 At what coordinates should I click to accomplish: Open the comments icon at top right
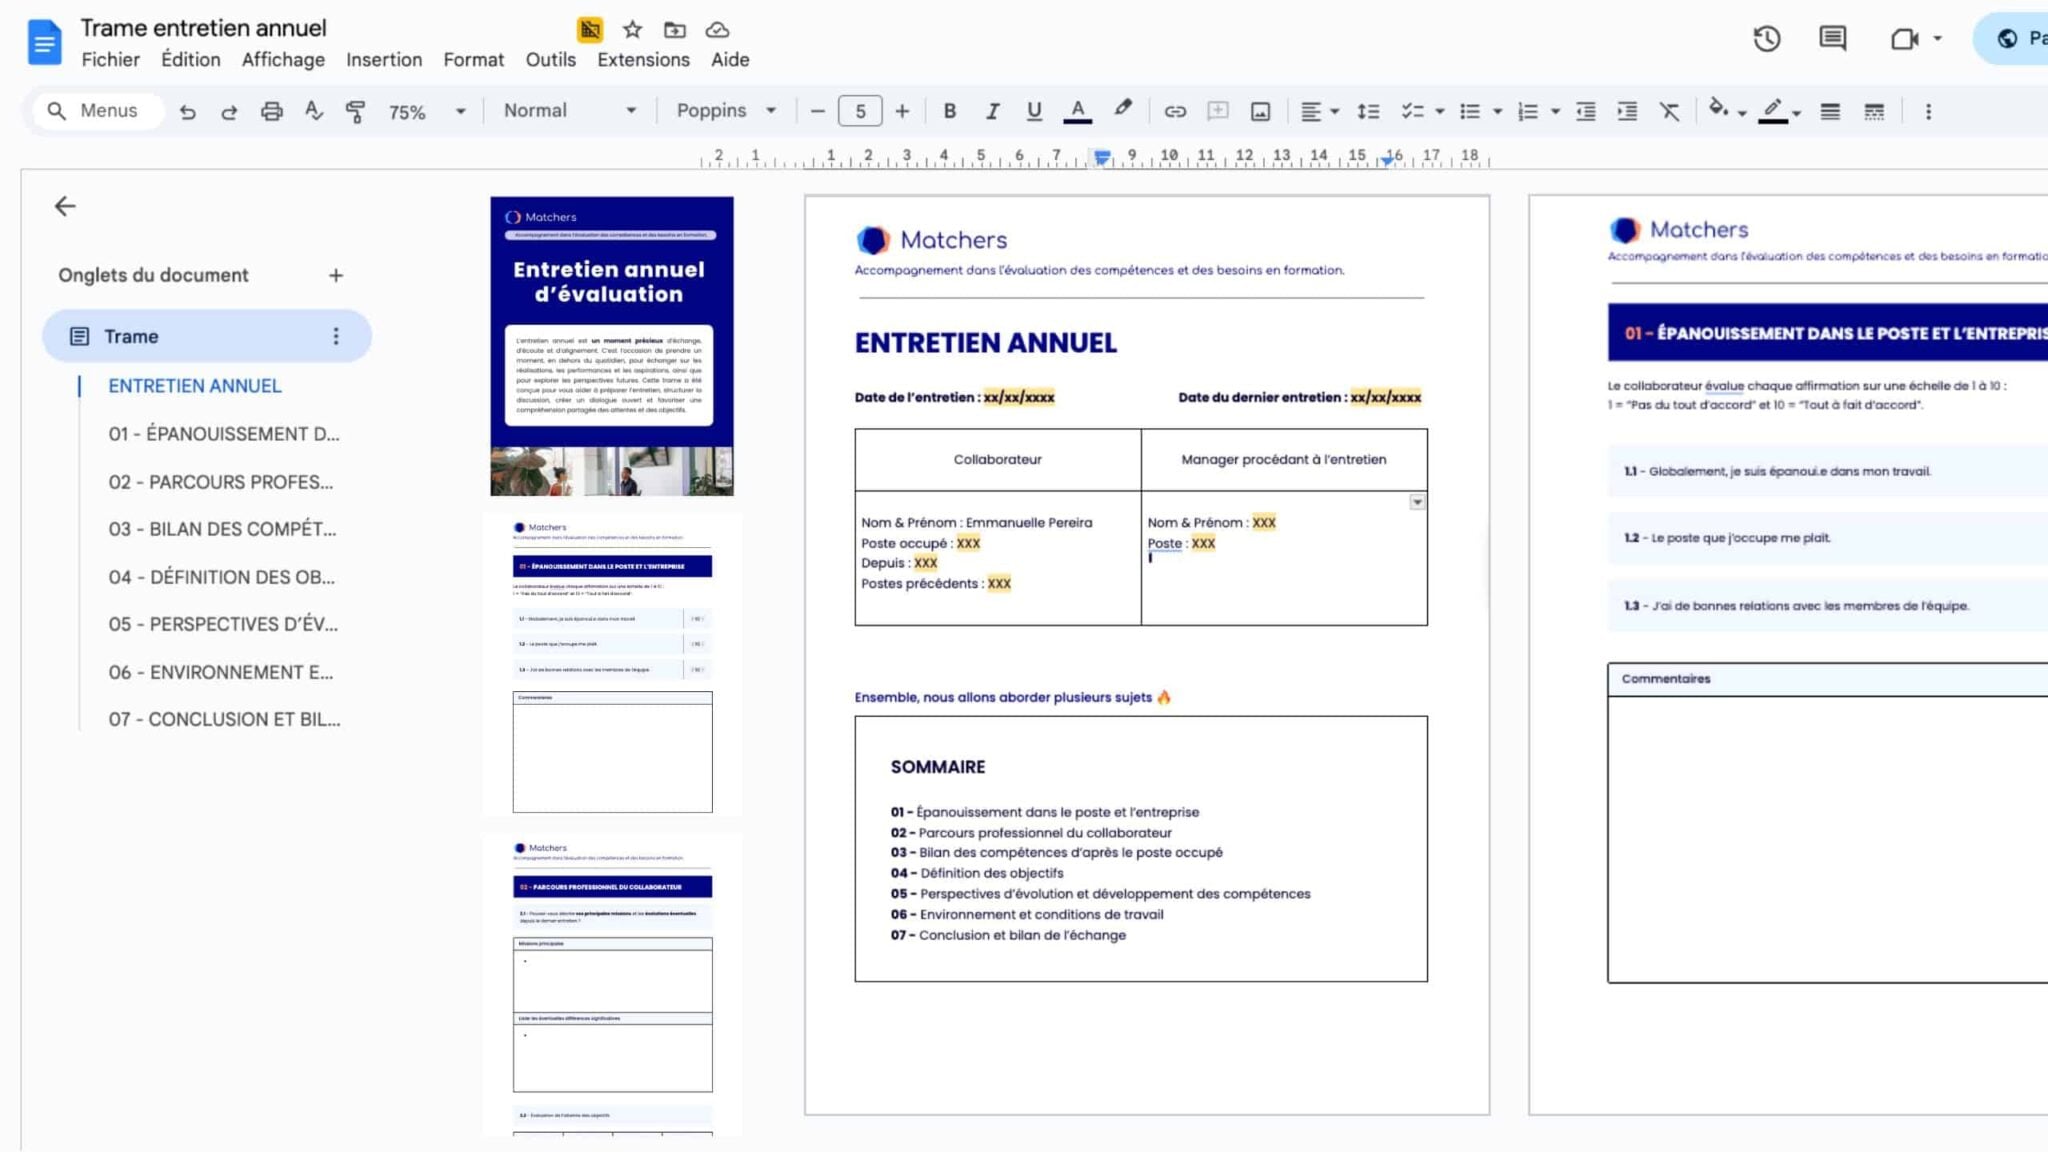[1832, 38]
